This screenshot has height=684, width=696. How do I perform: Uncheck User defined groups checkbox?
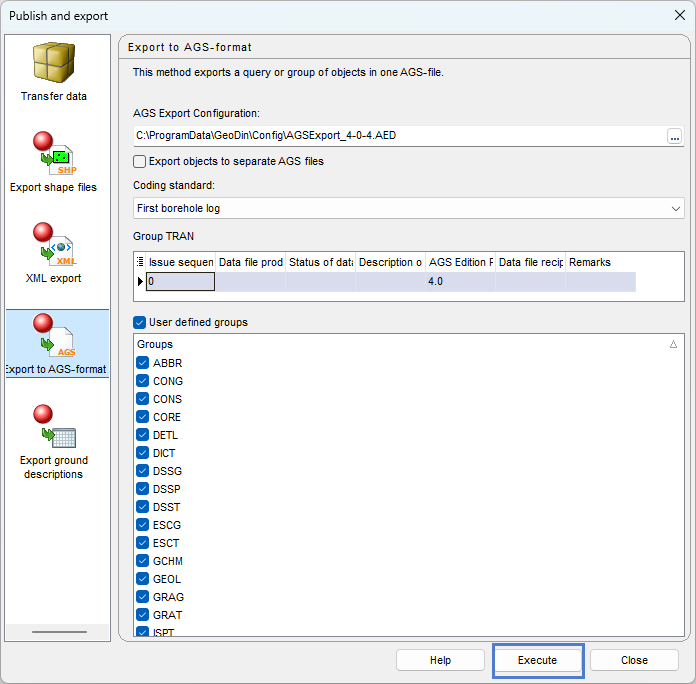140,322
